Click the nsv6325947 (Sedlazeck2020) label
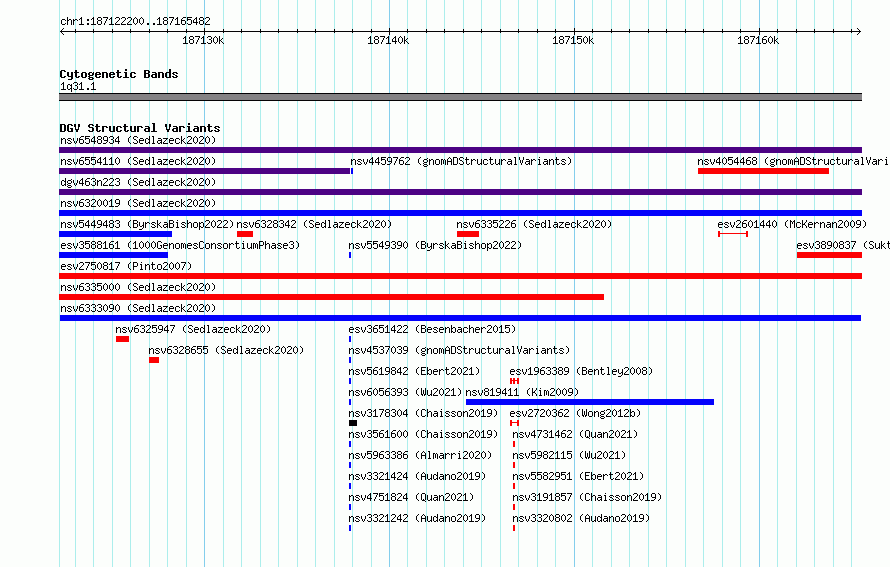The image size is (890, 567). [x=193, y=329]
